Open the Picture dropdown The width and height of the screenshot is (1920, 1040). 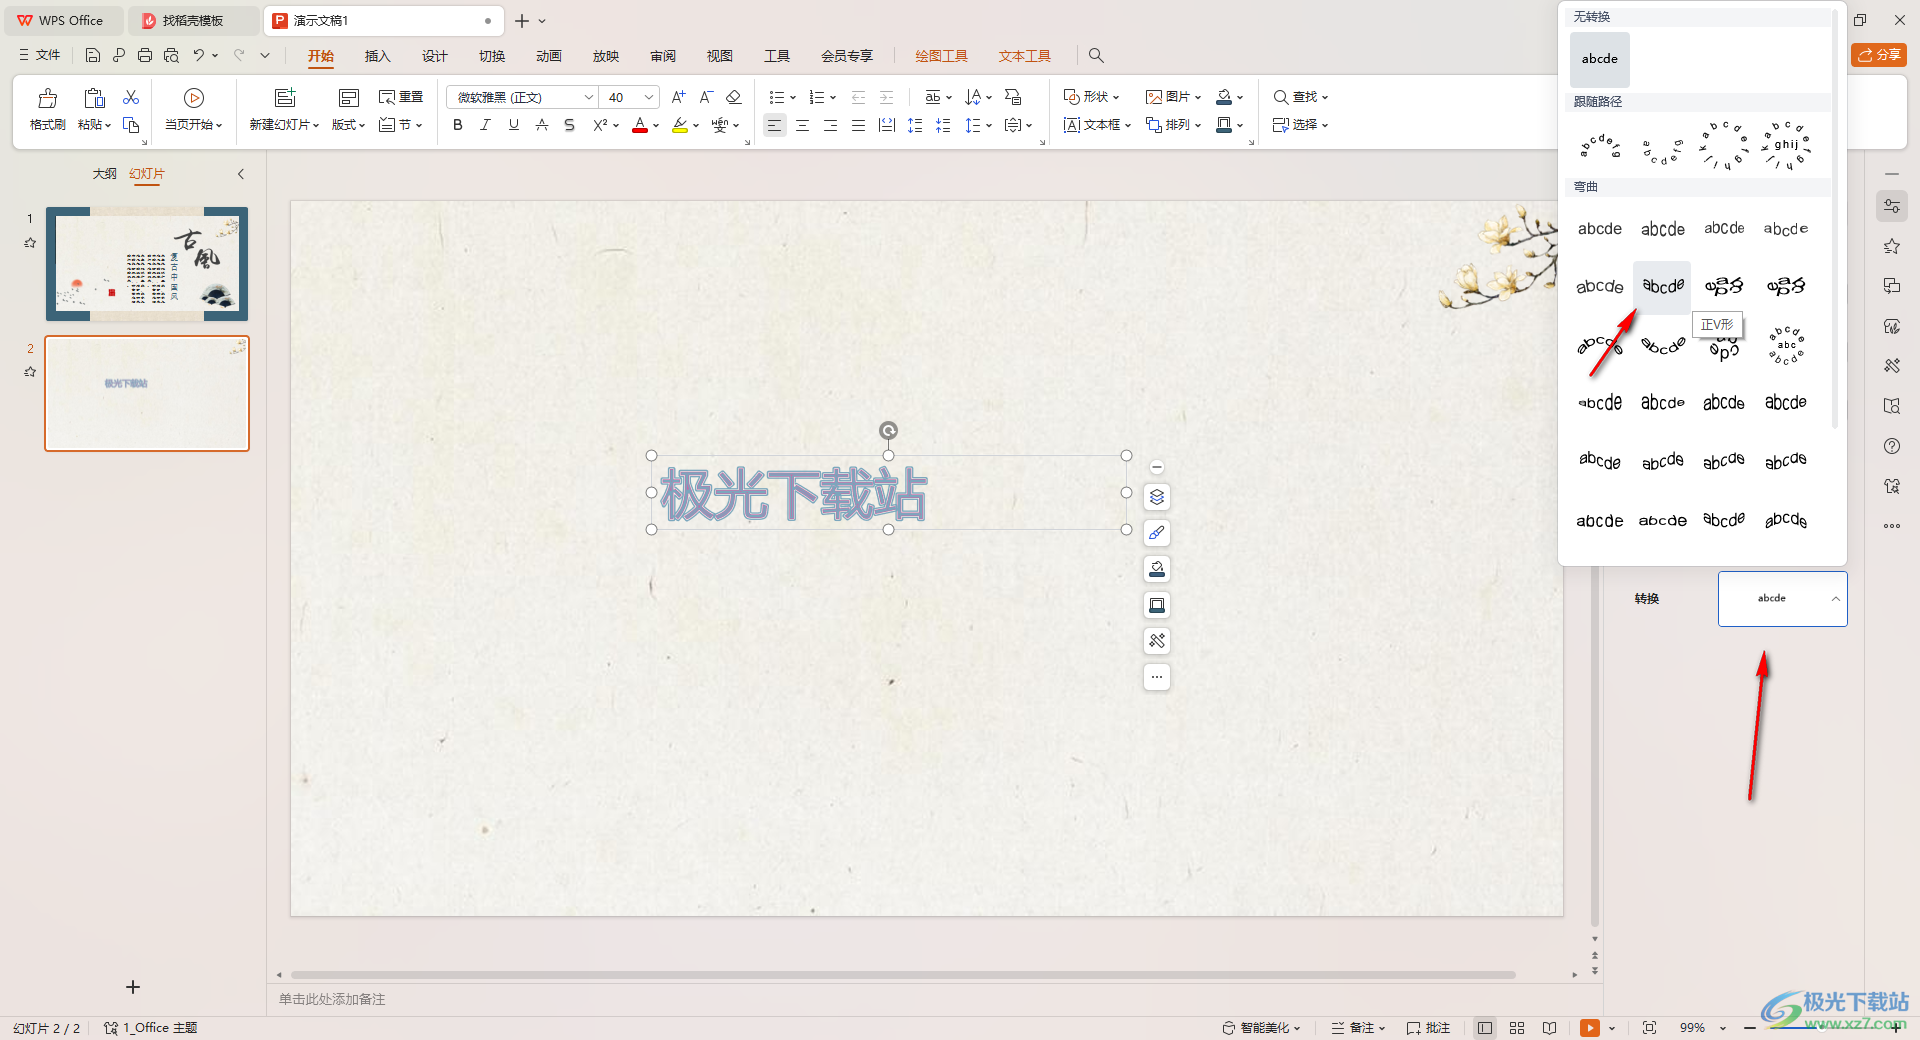pyautogui.click(x=1173, y=97)
